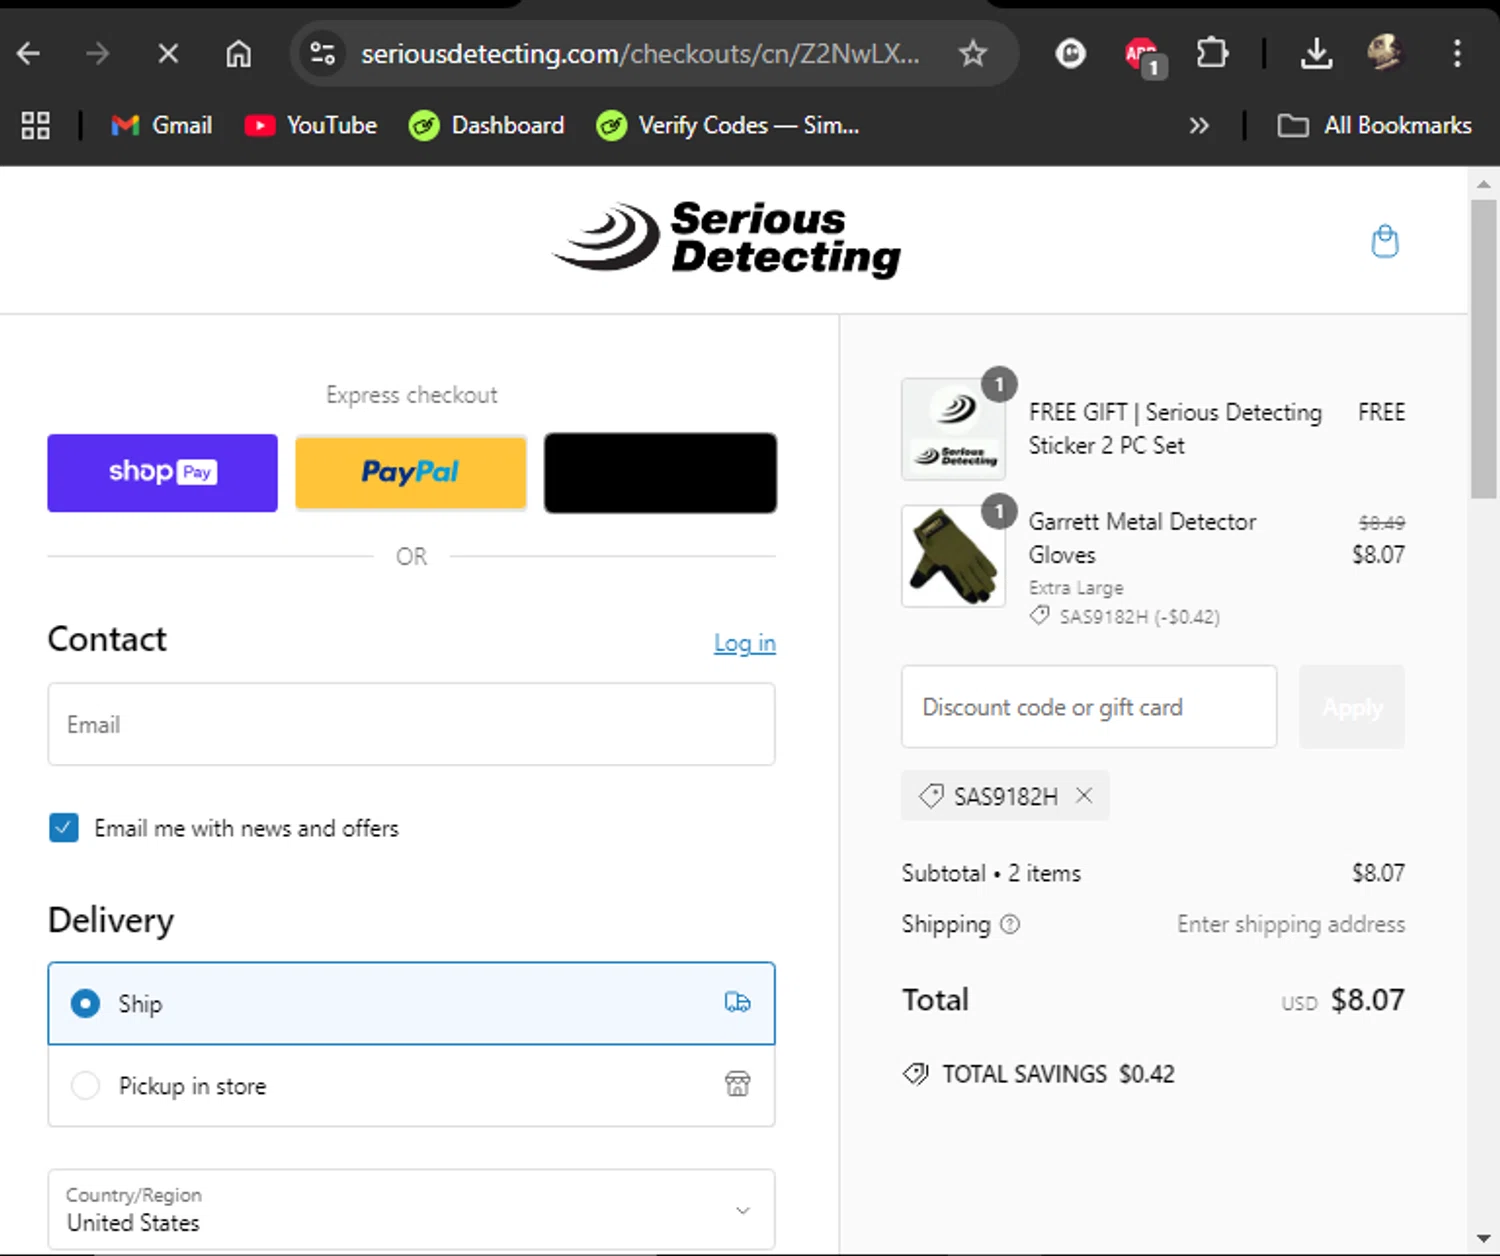This screenshot has height=1256, width=1500.
Task: Open the Adblock extension icon
Action: click(1143, 55)
